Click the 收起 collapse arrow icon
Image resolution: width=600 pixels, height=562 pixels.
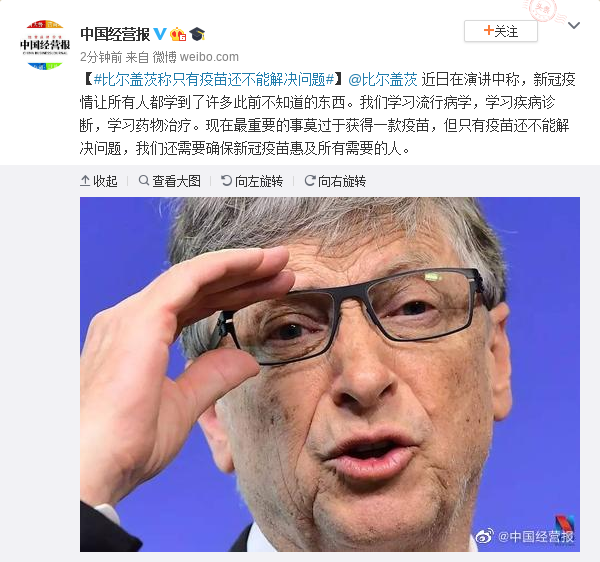point(85,181)
